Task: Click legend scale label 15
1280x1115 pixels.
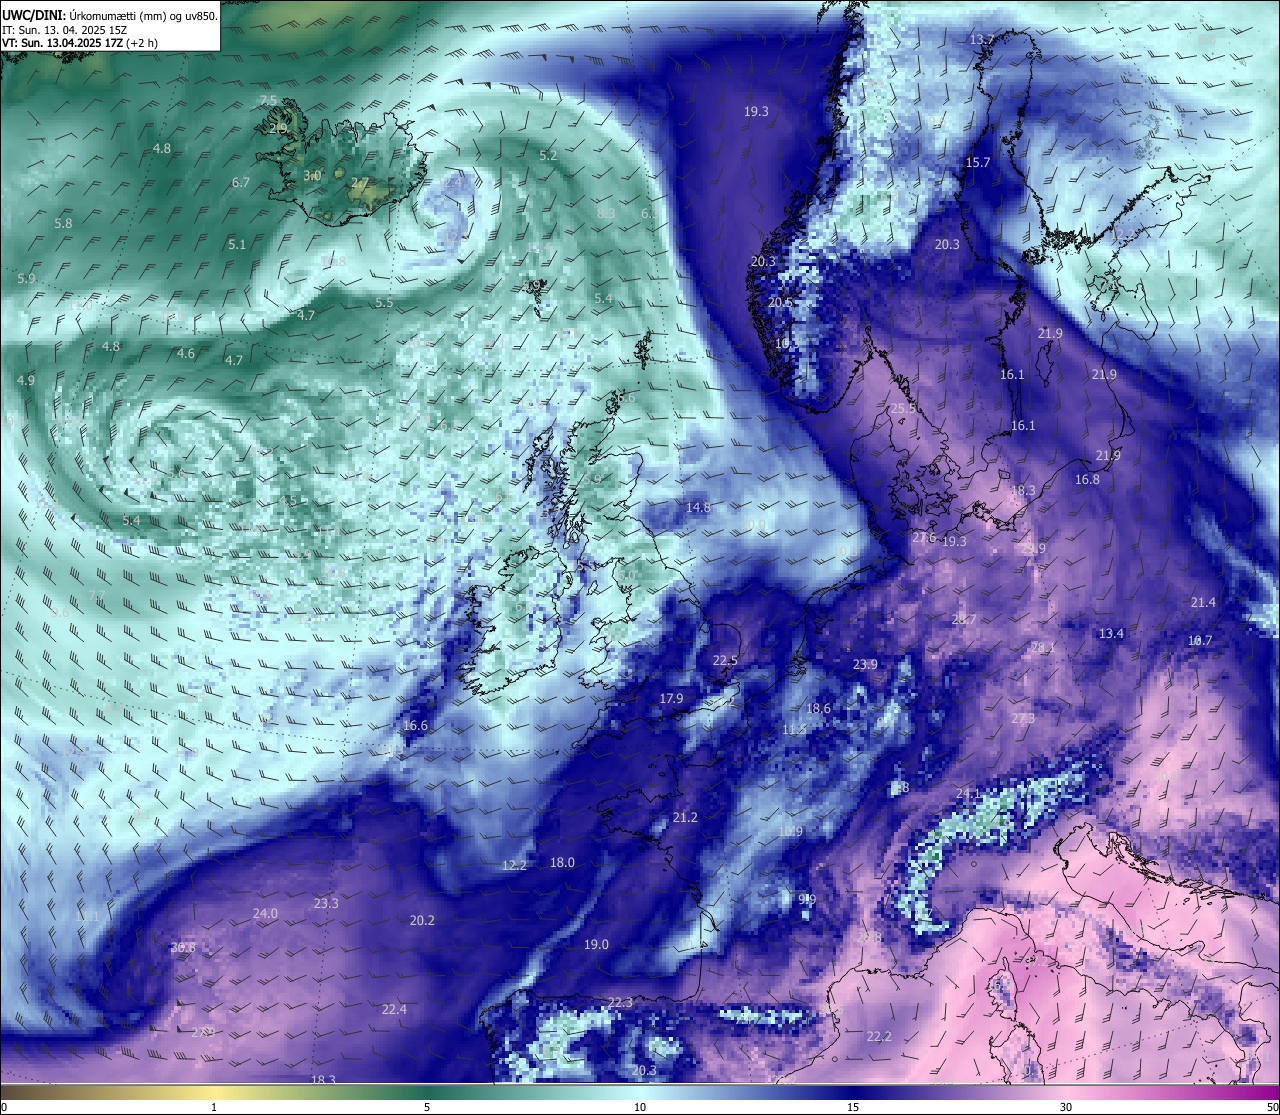Action: (x=852, y=1107)
